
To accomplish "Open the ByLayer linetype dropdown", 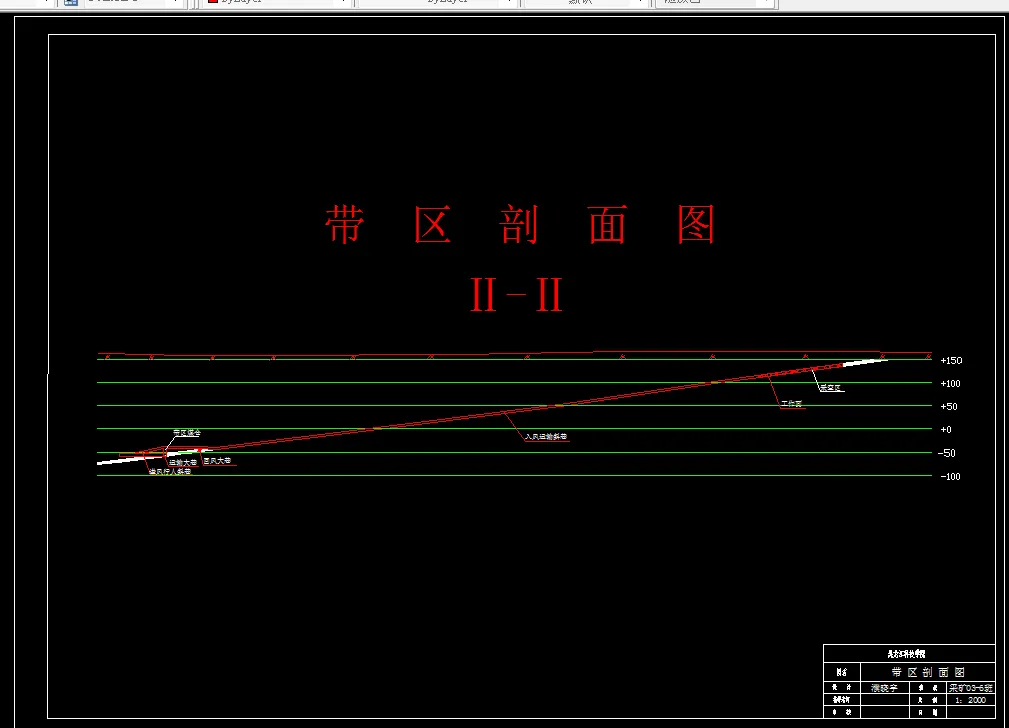I will tap(438, 3).
